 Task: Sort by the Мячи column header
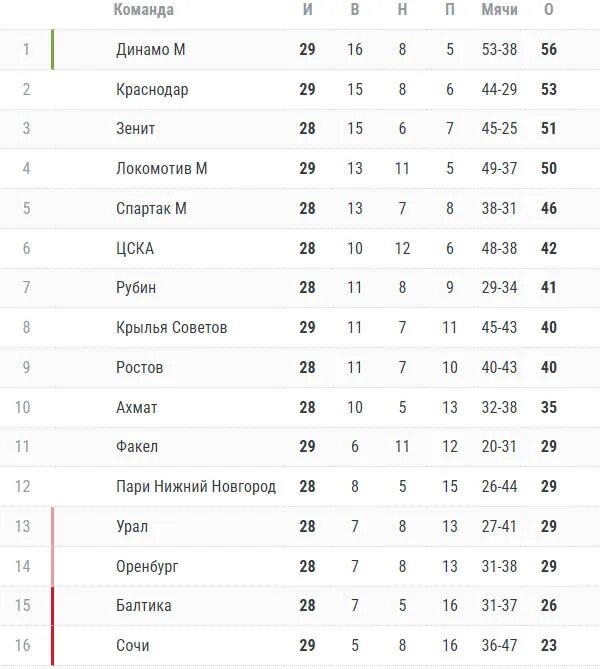500,9
